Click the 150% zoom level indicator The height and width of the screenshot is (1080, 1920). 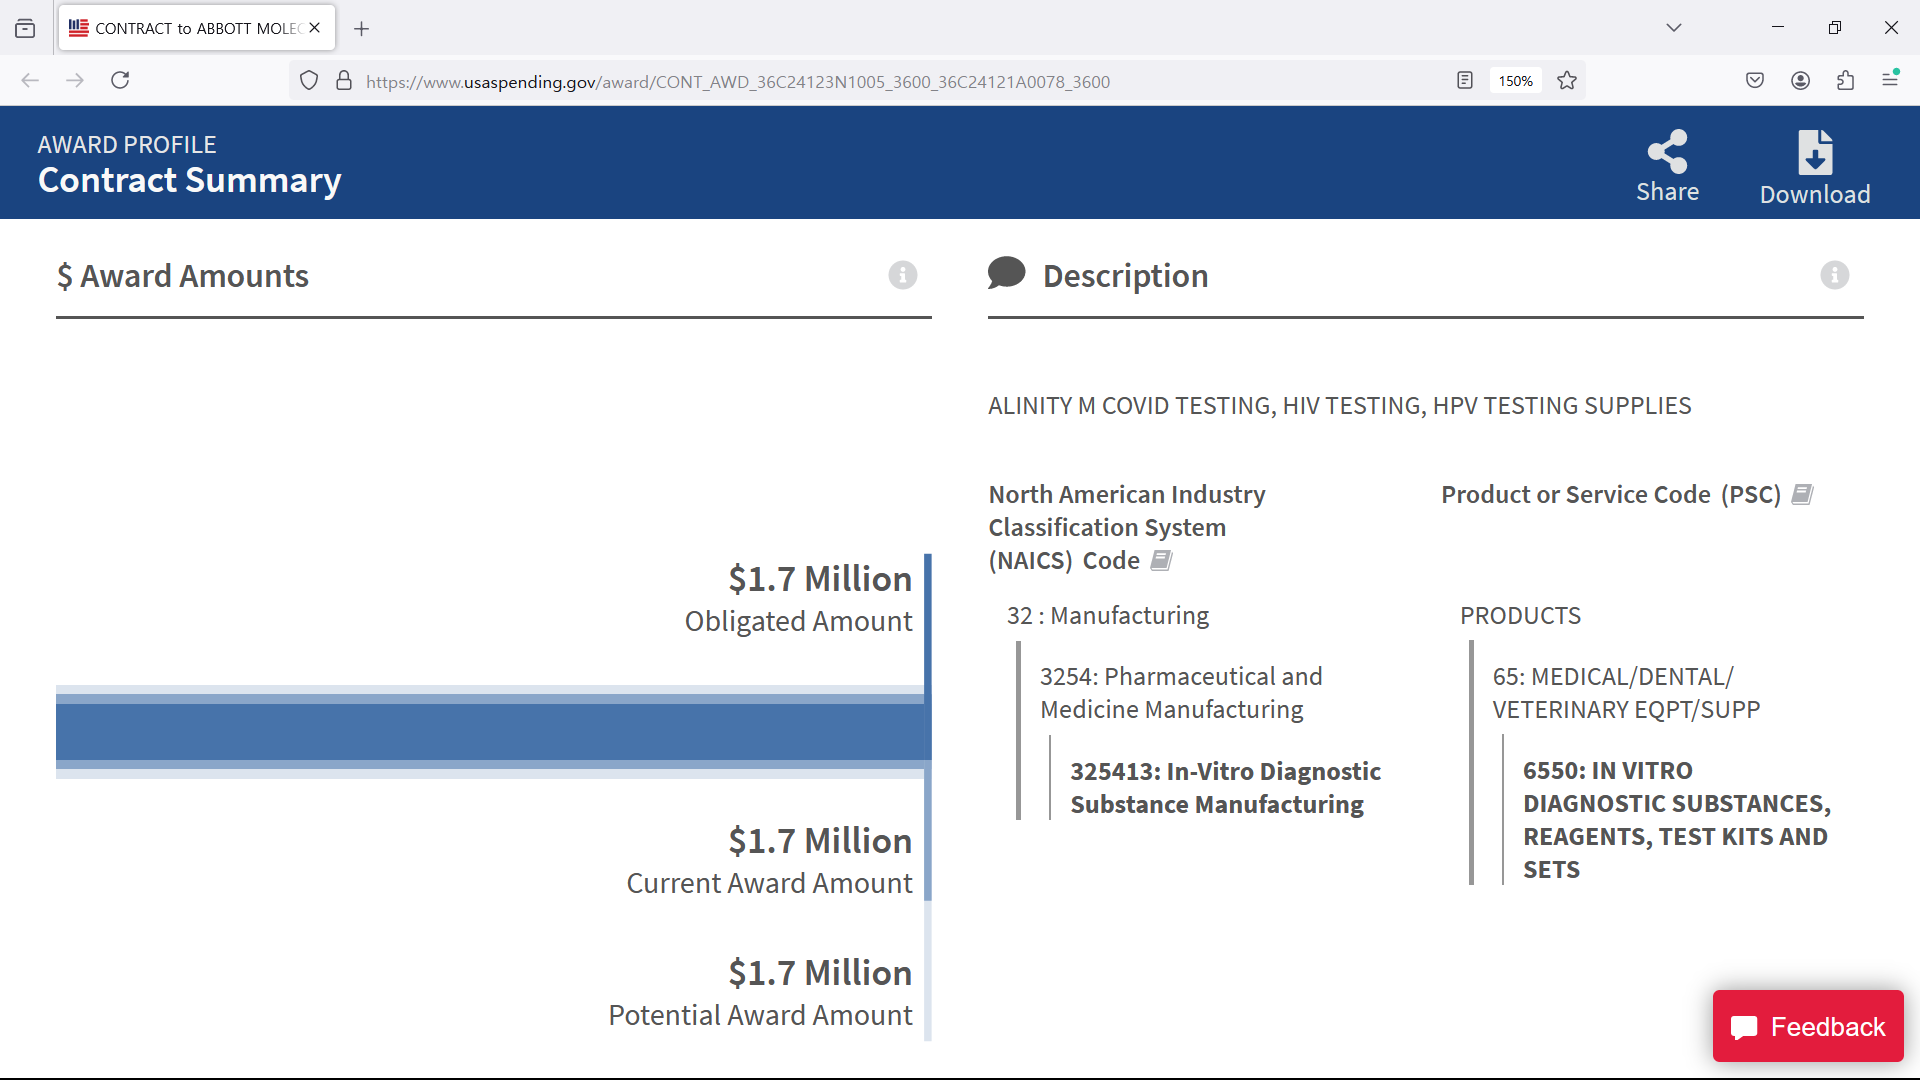1515,81
